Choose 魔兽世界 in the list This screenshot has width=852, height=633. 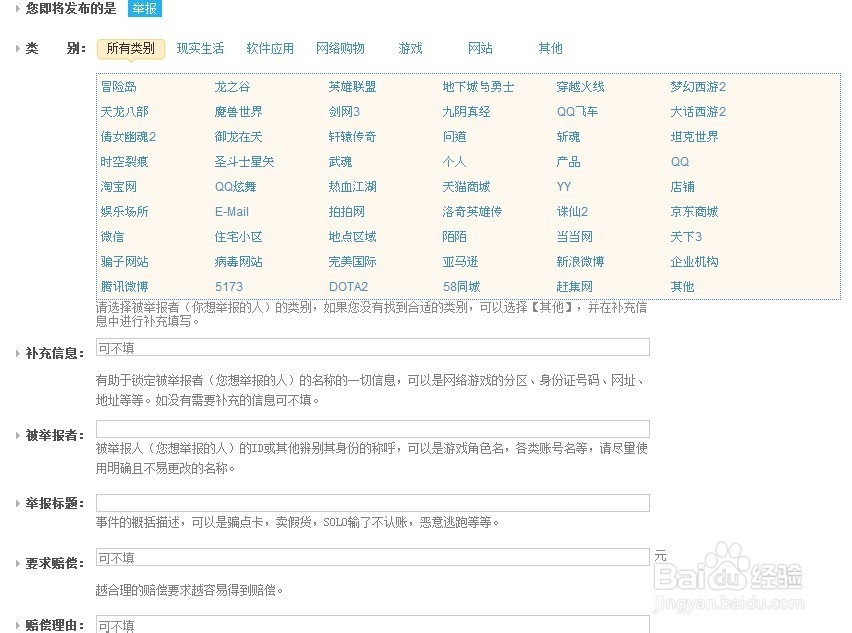click(239, 112)
